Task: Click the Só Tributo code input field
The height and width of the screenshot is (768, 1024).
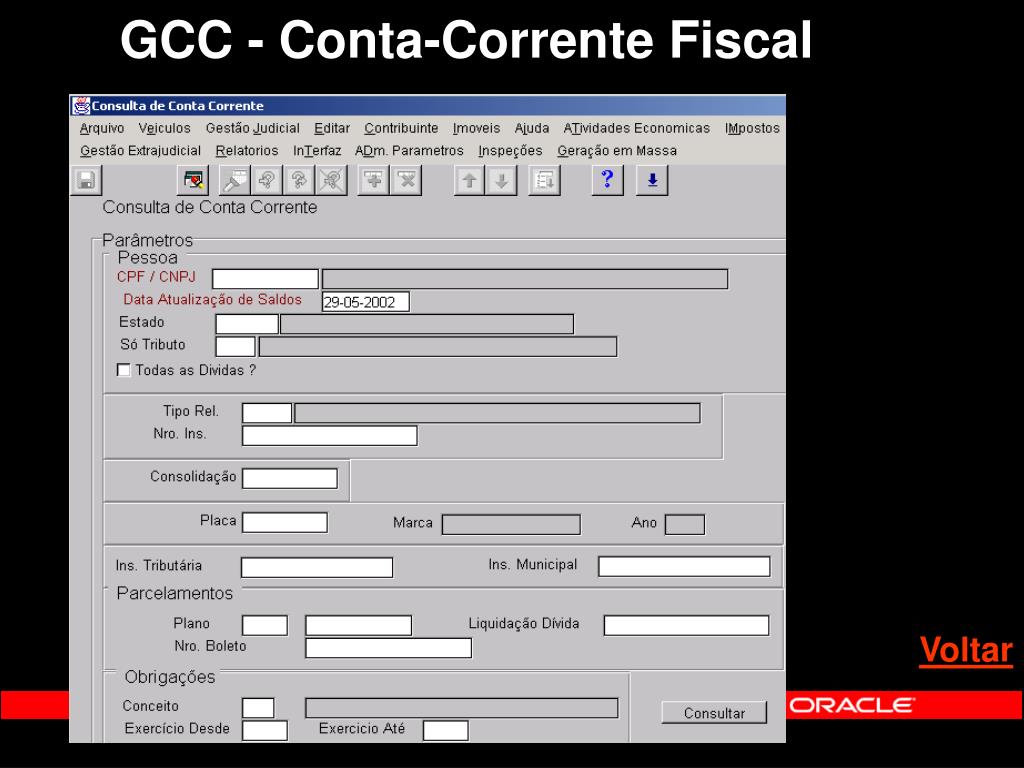Action: tap(235, 347)
